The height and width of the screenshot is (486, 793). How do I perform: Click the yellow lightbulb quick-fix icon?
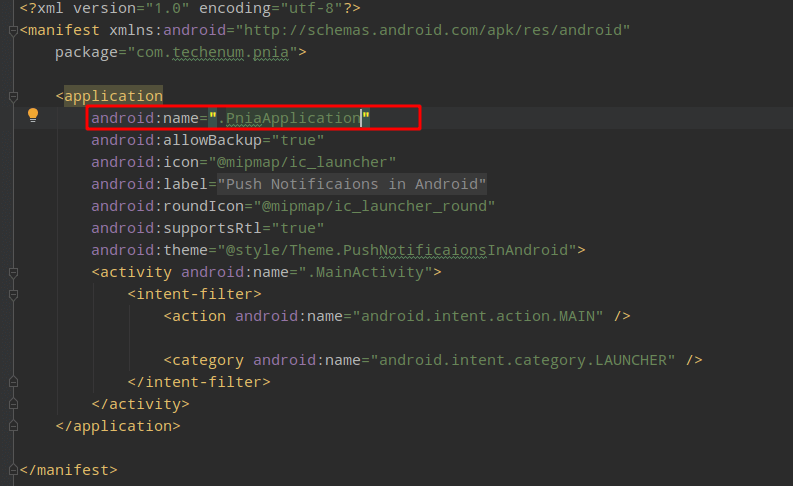click(x=33, y=115)
